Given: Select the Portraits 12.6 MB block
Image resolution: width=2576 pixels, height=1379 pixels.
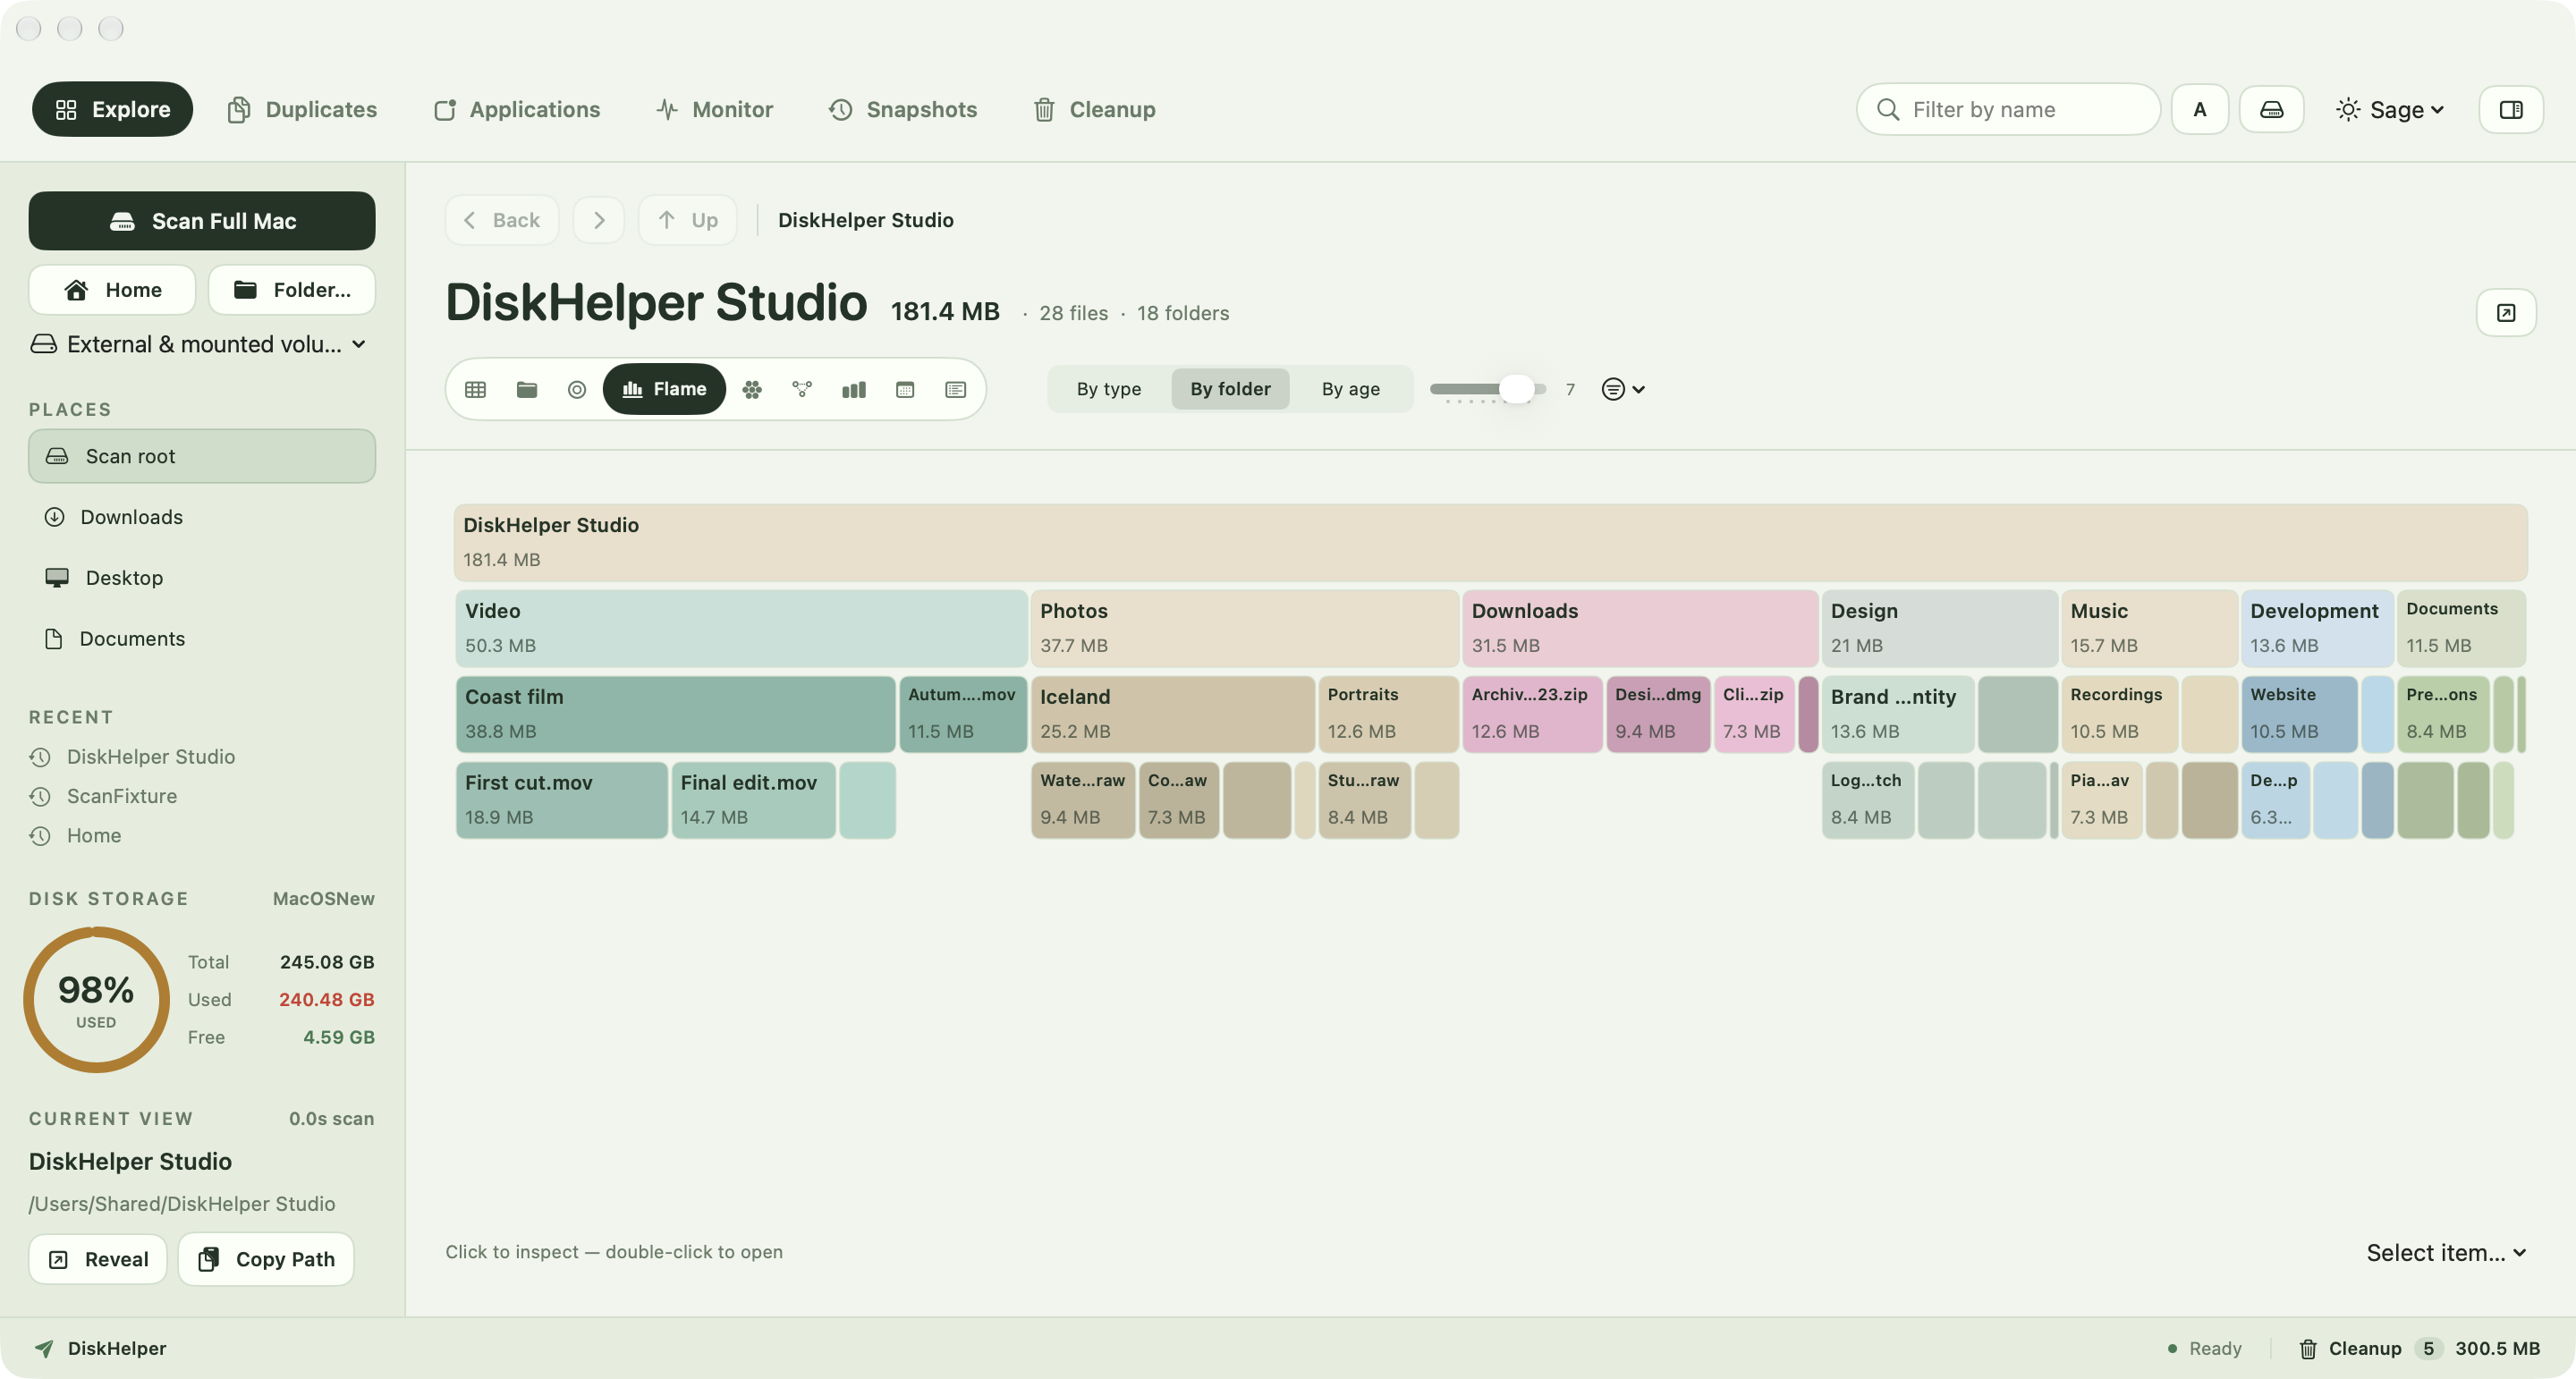Looking at the screenshot, I should (1388, 714).
